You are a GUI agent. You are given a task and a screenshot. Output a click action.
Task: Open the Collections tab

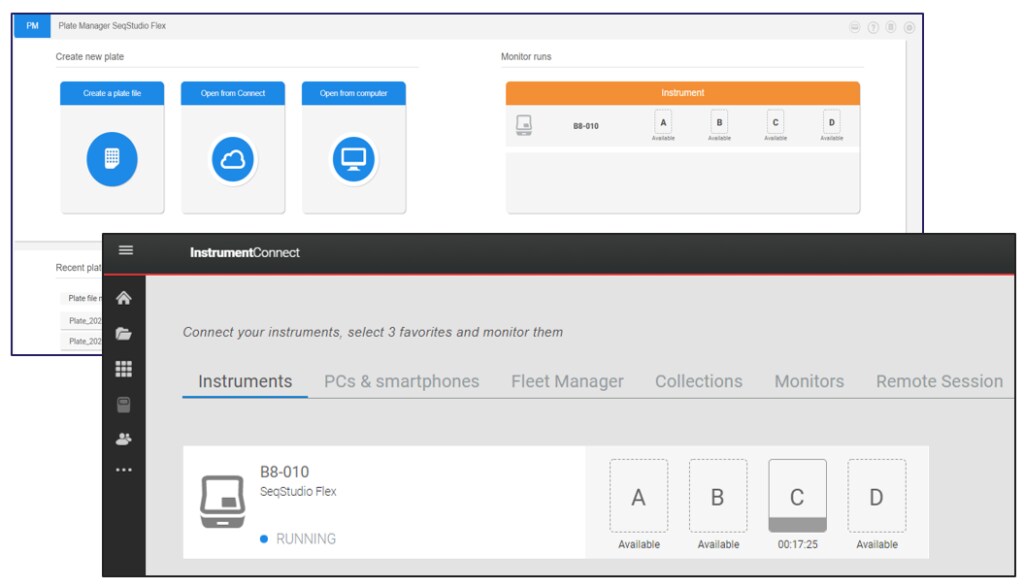(x=699, y=382)
